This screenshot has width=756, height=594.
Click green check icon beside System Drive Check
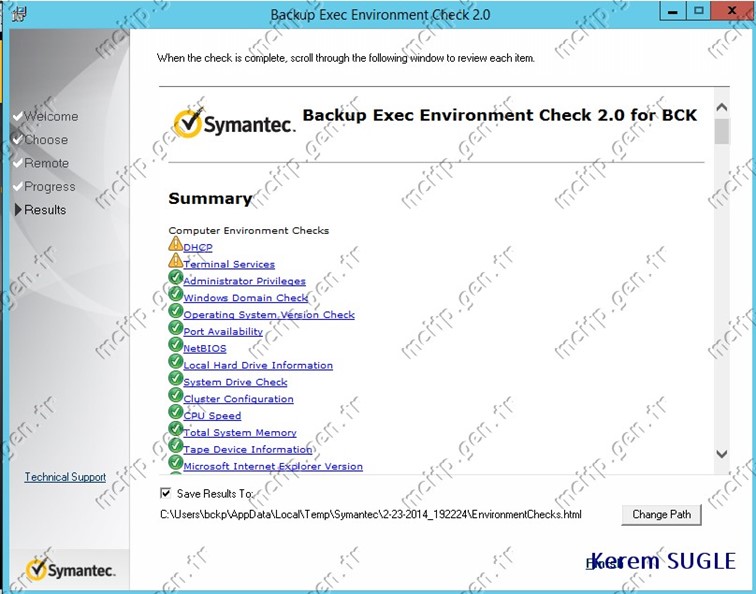pos(176,378)
